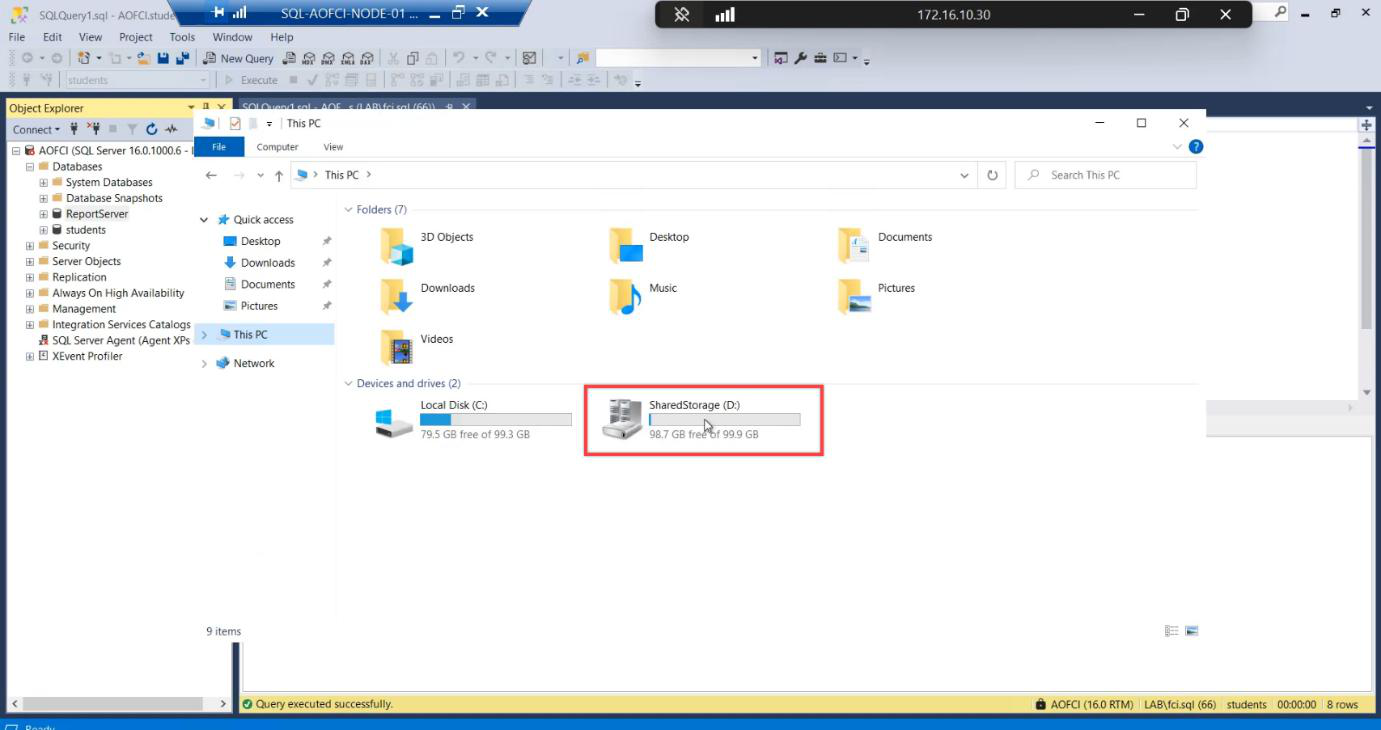
Task: Open the Help menu in SSMS
Action: (282, 37)
